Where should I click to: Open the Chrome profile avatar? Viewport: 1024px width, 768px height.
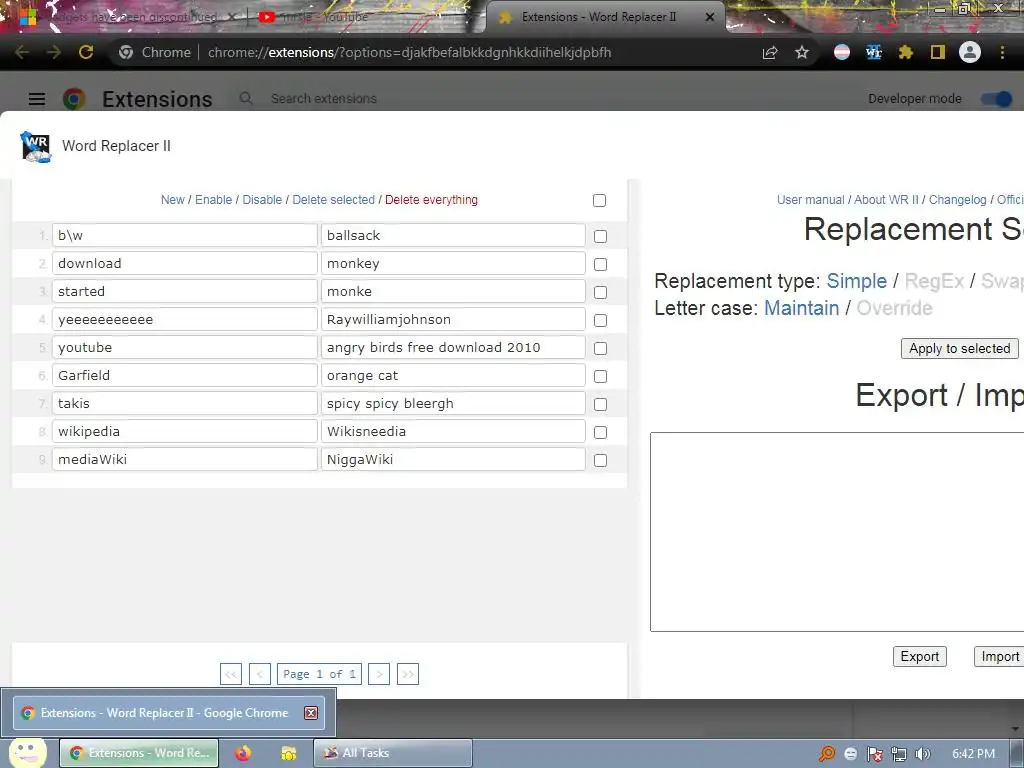[970, 52]
